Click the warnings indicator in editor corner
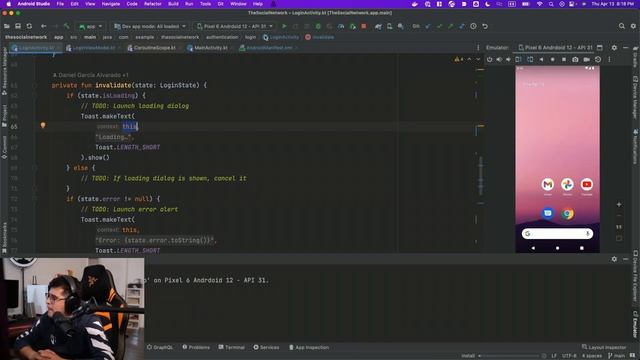This screenshot has width=640, height=360. [x=459, y=59]
